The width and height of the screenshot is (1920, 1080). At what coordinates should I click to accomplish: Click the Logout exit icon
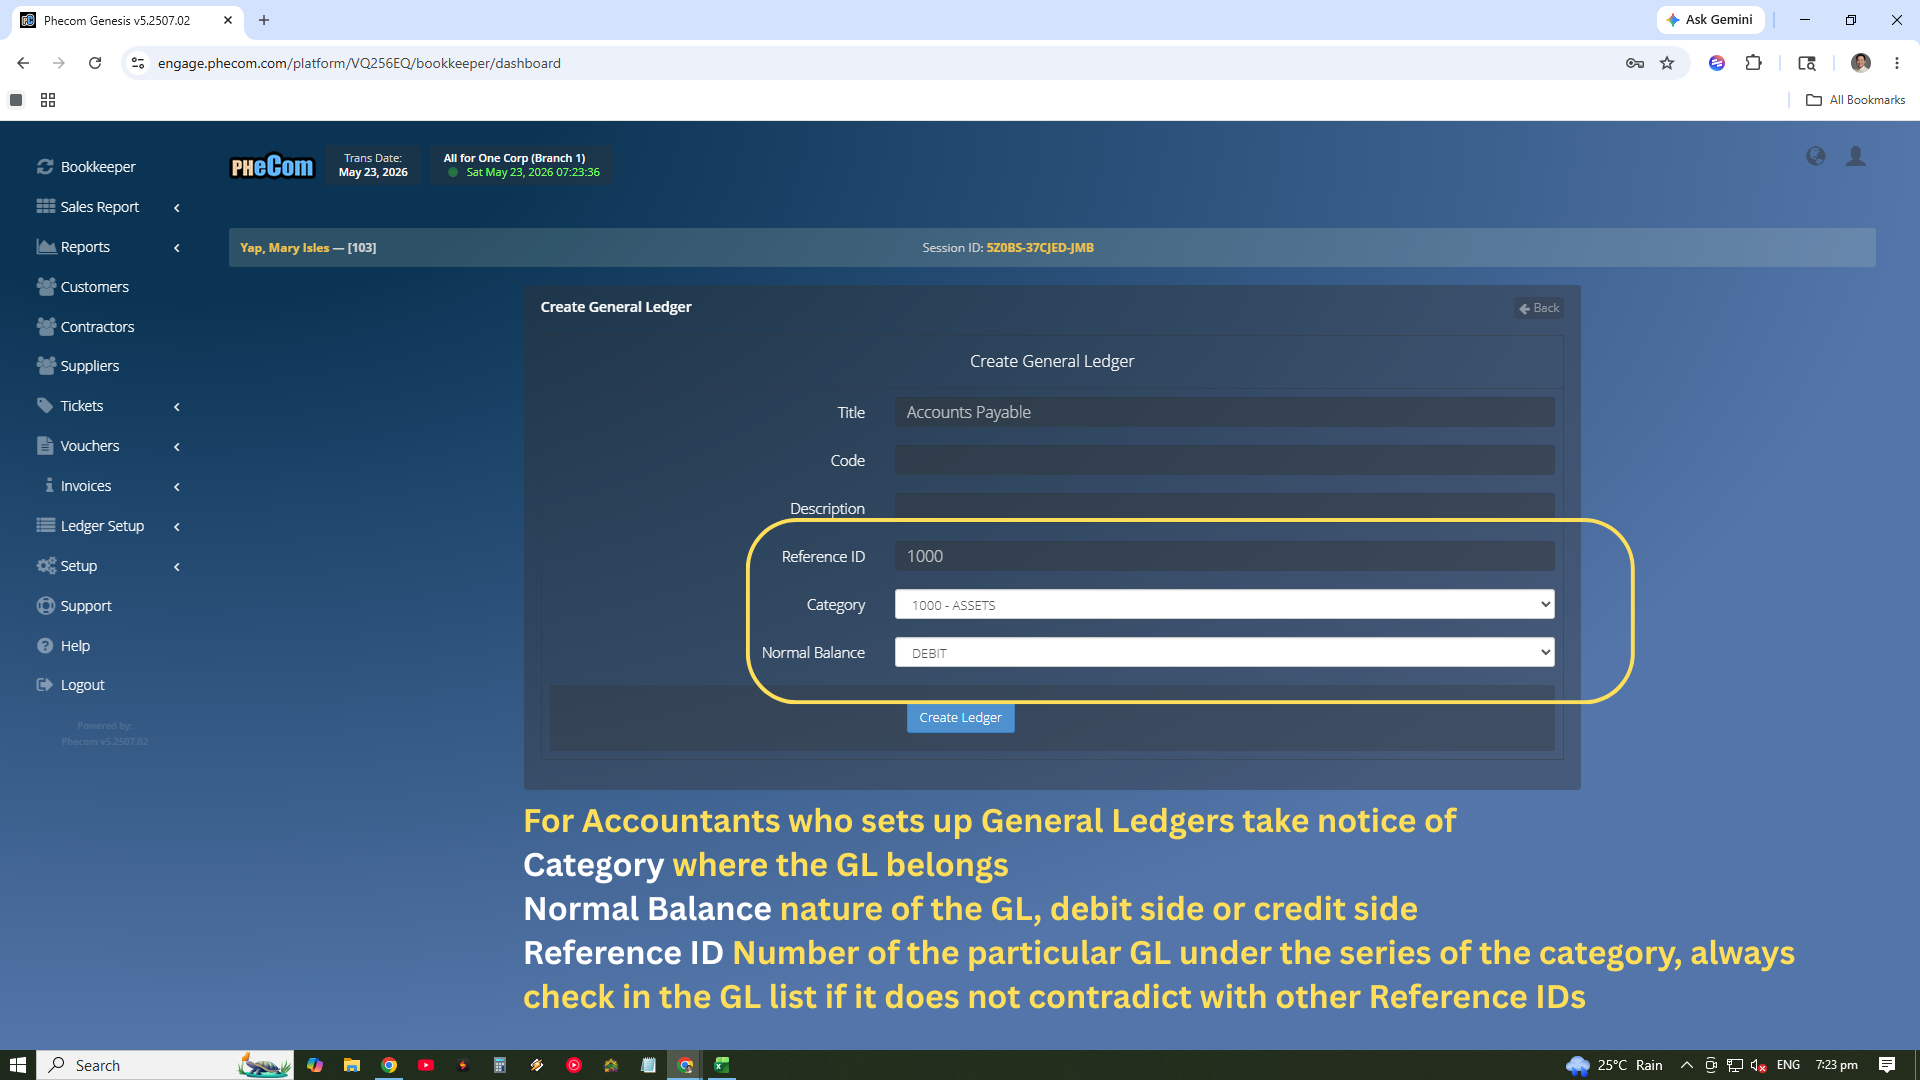pyautogui.click(x=45, y=685)
